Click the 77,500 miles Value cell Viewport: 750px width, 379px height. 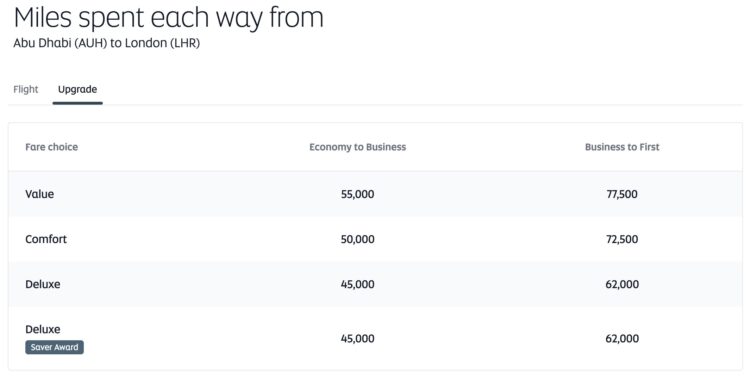coord(622,194)
